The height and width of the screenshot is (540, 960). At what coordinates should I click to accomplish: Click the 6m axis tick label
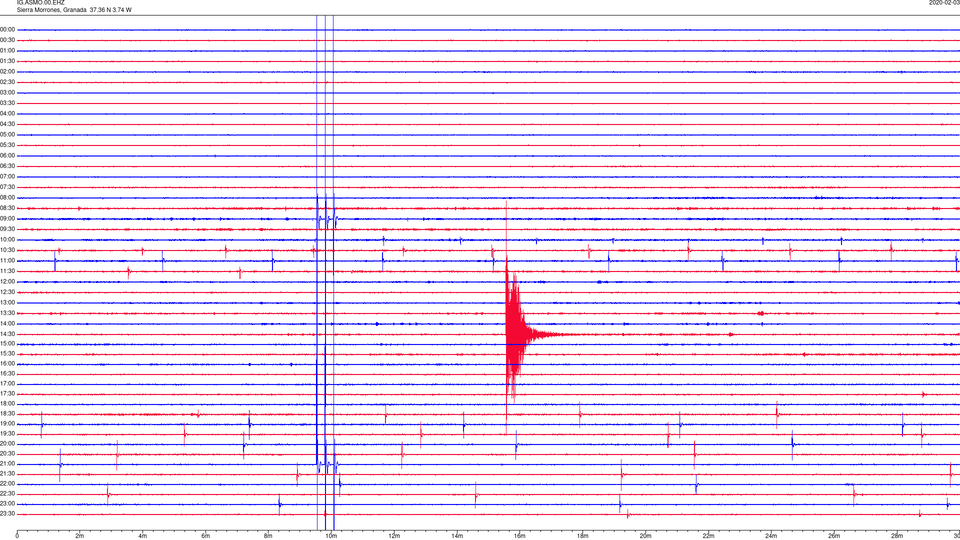click(x=206, y=536)
